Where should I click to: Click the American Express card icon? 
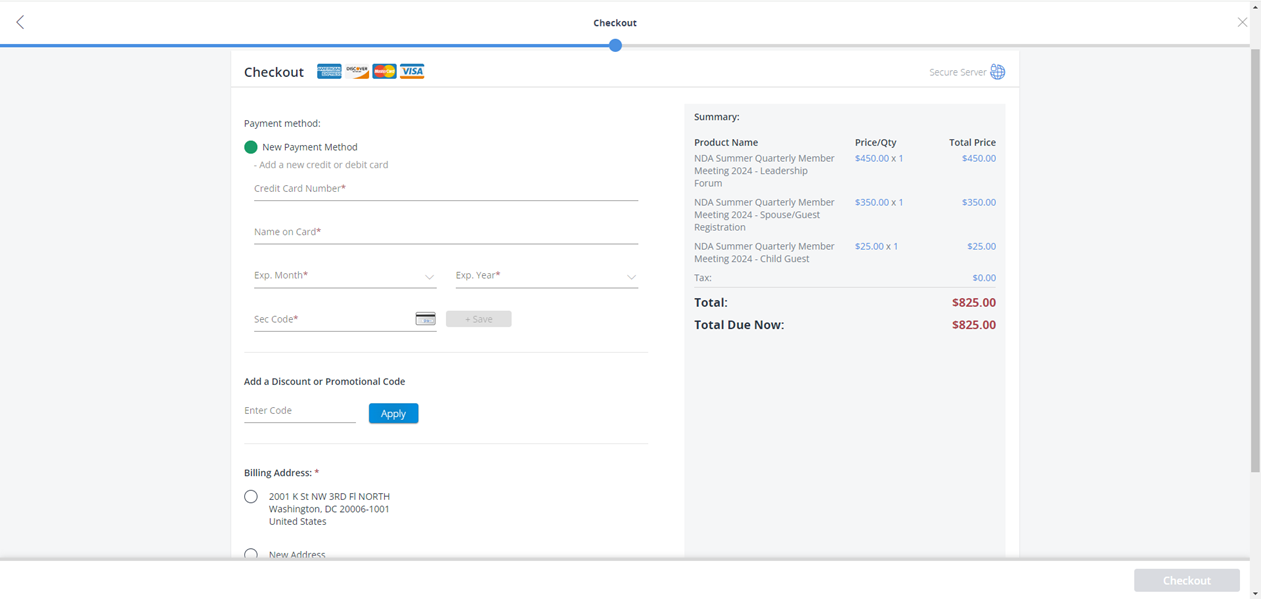pos(329,72)
